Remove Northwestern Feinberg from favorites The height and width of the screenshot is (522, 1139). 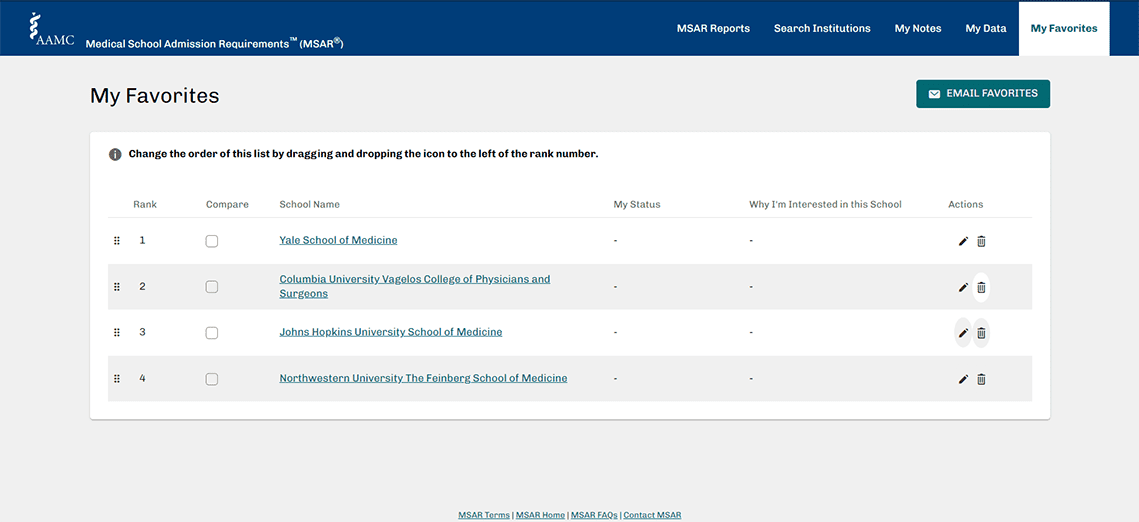pos(981,379)
